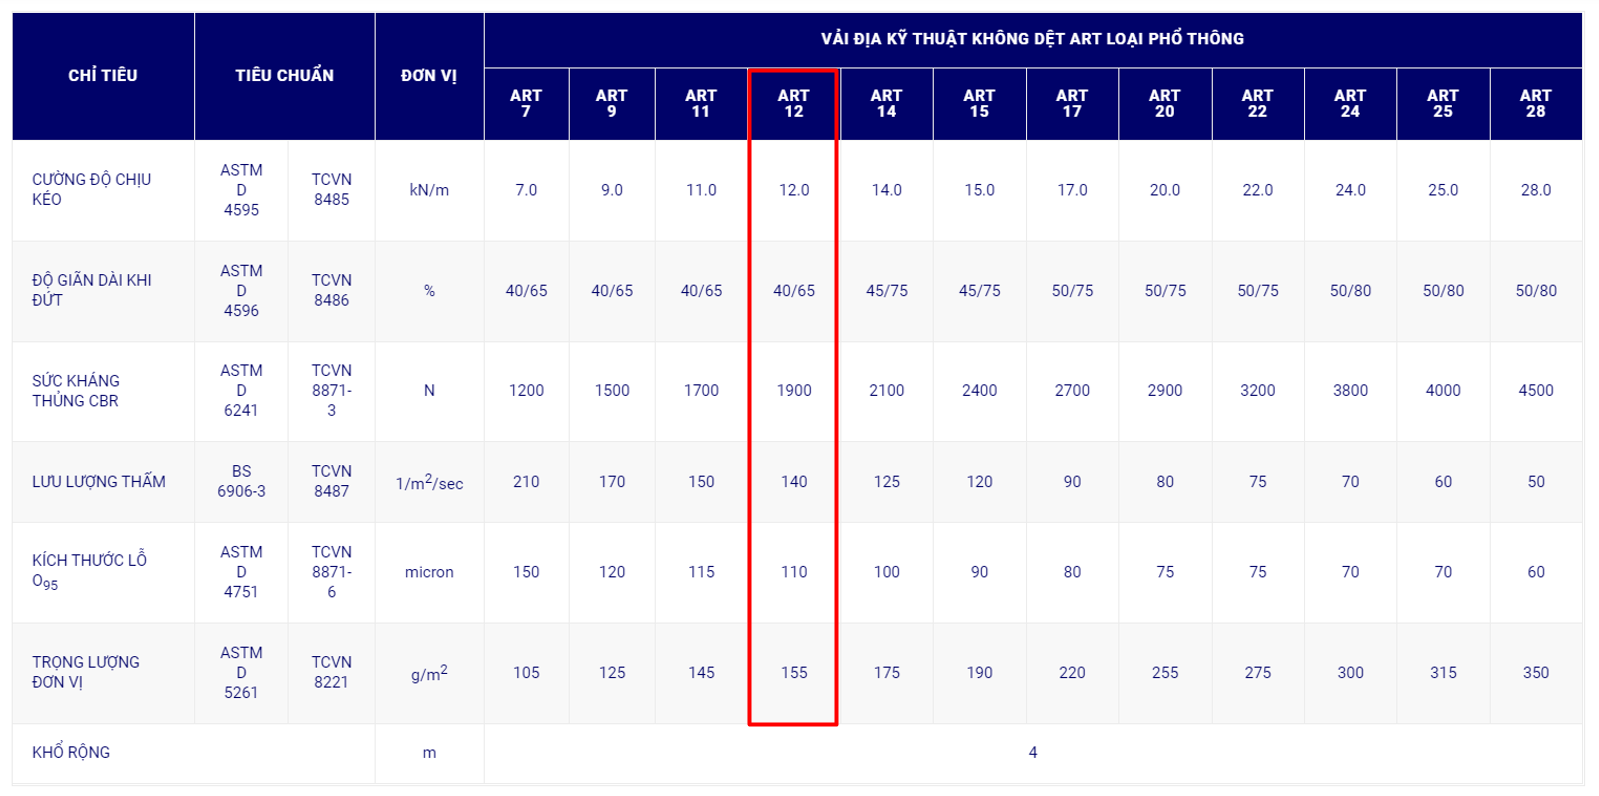Select the CHỈ TIÊU header cell
This screenshot has height=796, width=1599.
(103, 76)
